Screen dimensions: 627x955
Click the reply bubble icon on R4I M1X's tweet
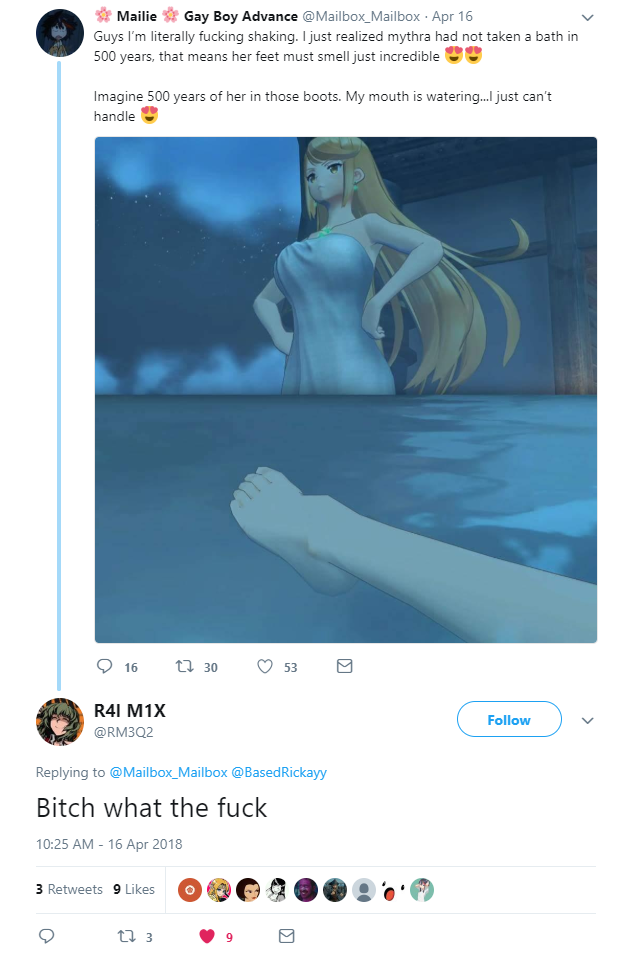[46, 936]
